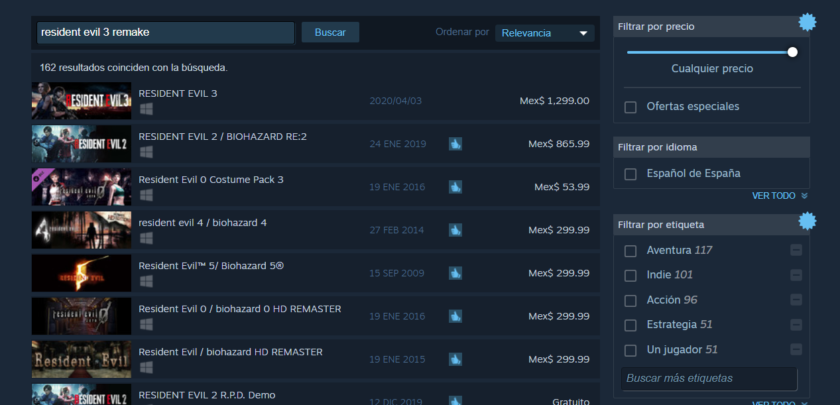Viewport: 840px width, 405px height.
Task: Click the blue gear badge on Filtrar por etiqueta
Action: pyautogui.click(x=807, y=221)
